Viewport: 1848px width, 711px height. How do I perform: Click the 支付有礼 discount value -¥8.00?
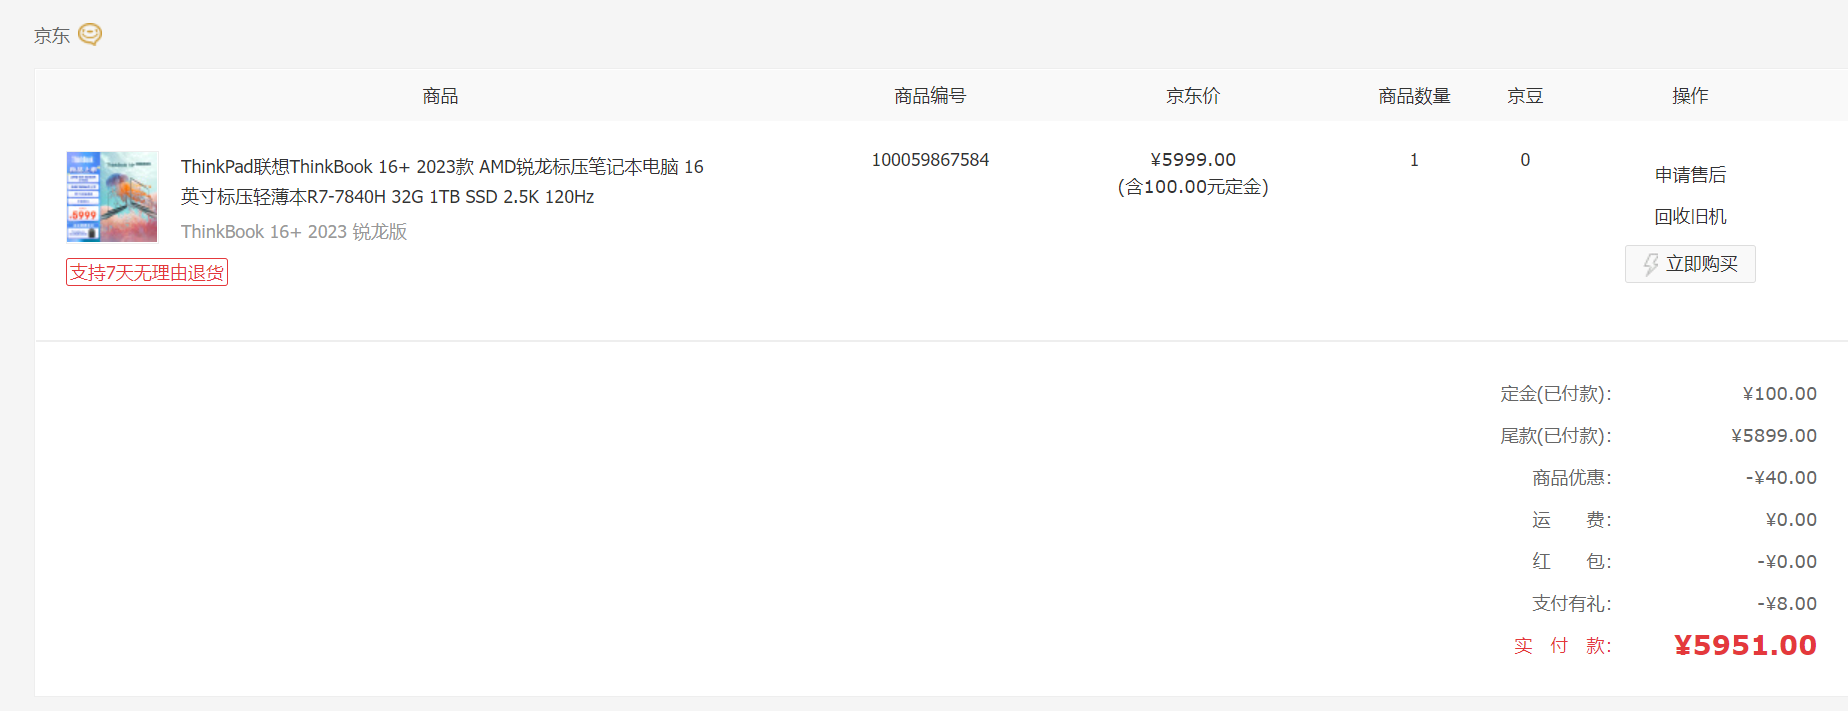[1787, 604]
